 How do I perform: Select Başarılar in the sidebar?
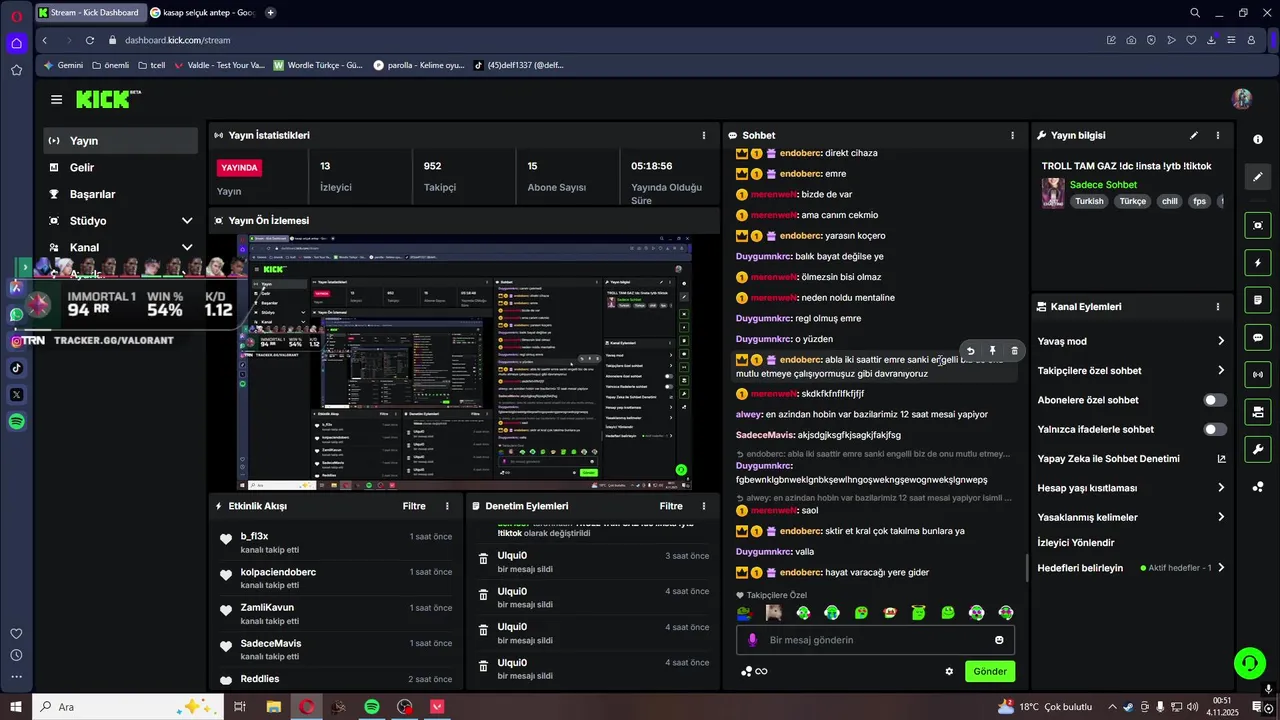(121, 194)
